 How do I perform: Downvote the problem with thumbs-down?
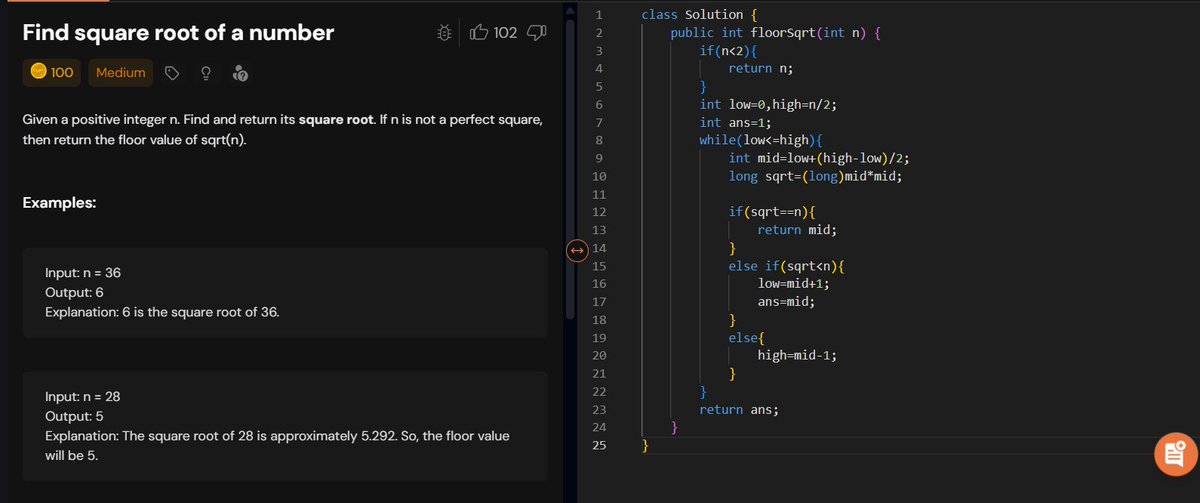[x=537, y=33]
